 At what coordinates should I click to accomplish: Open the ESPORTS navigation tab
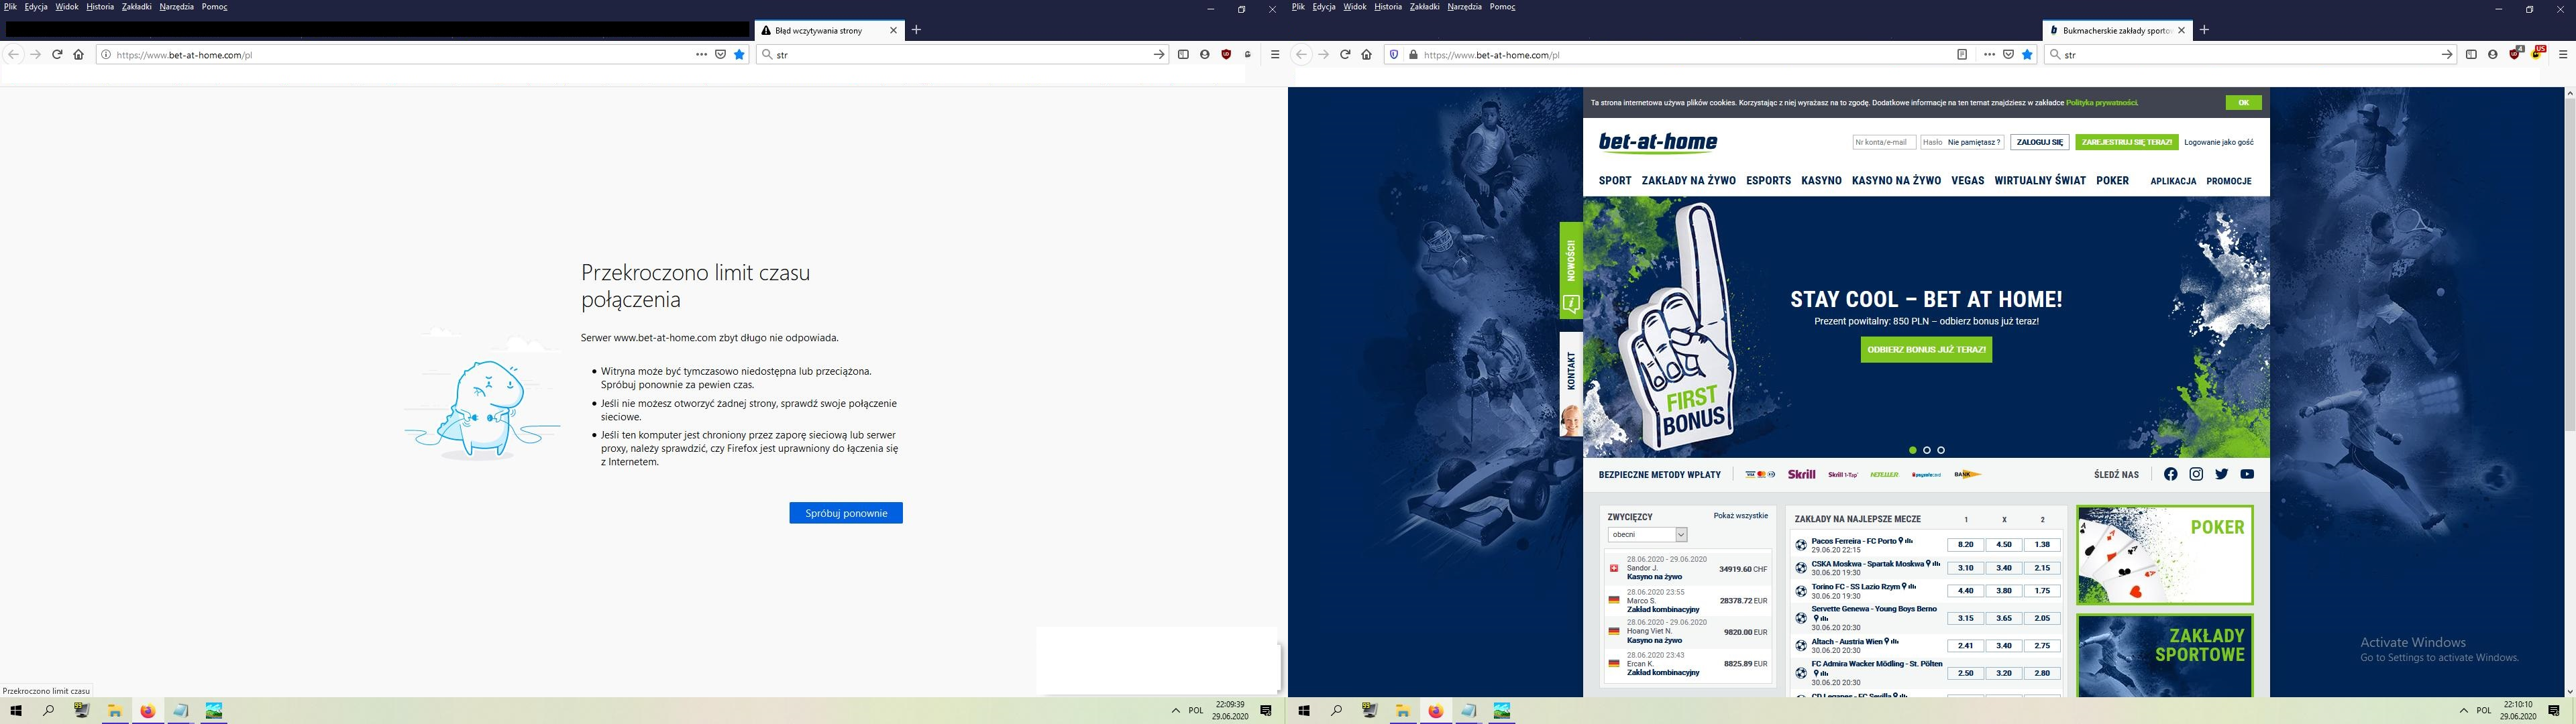1768,181
